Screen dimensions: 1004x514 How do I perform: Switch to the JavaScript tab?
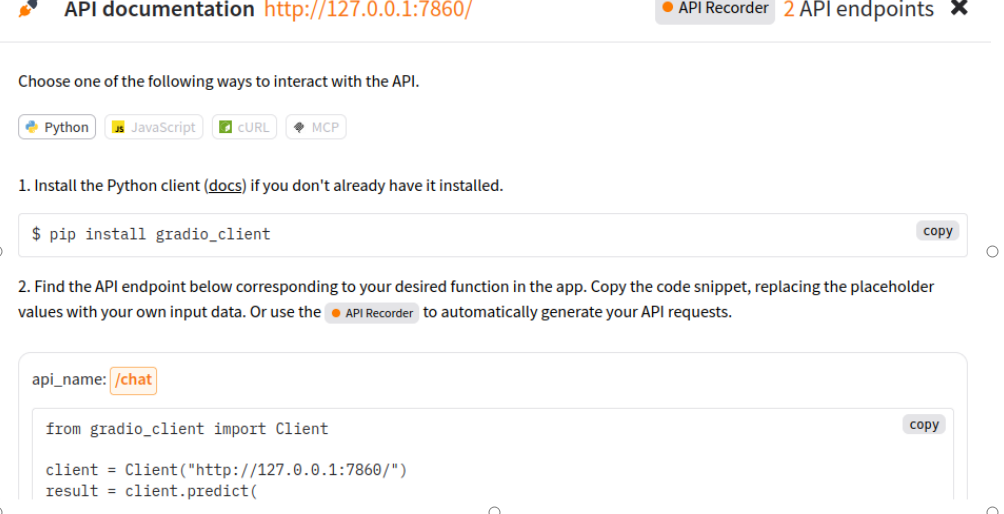[154, 127]
